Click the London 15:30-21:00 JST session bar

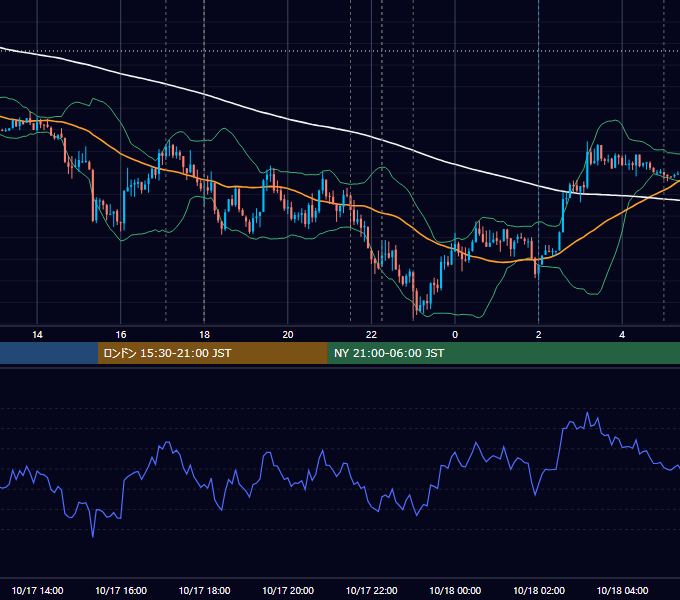point(212,353)
